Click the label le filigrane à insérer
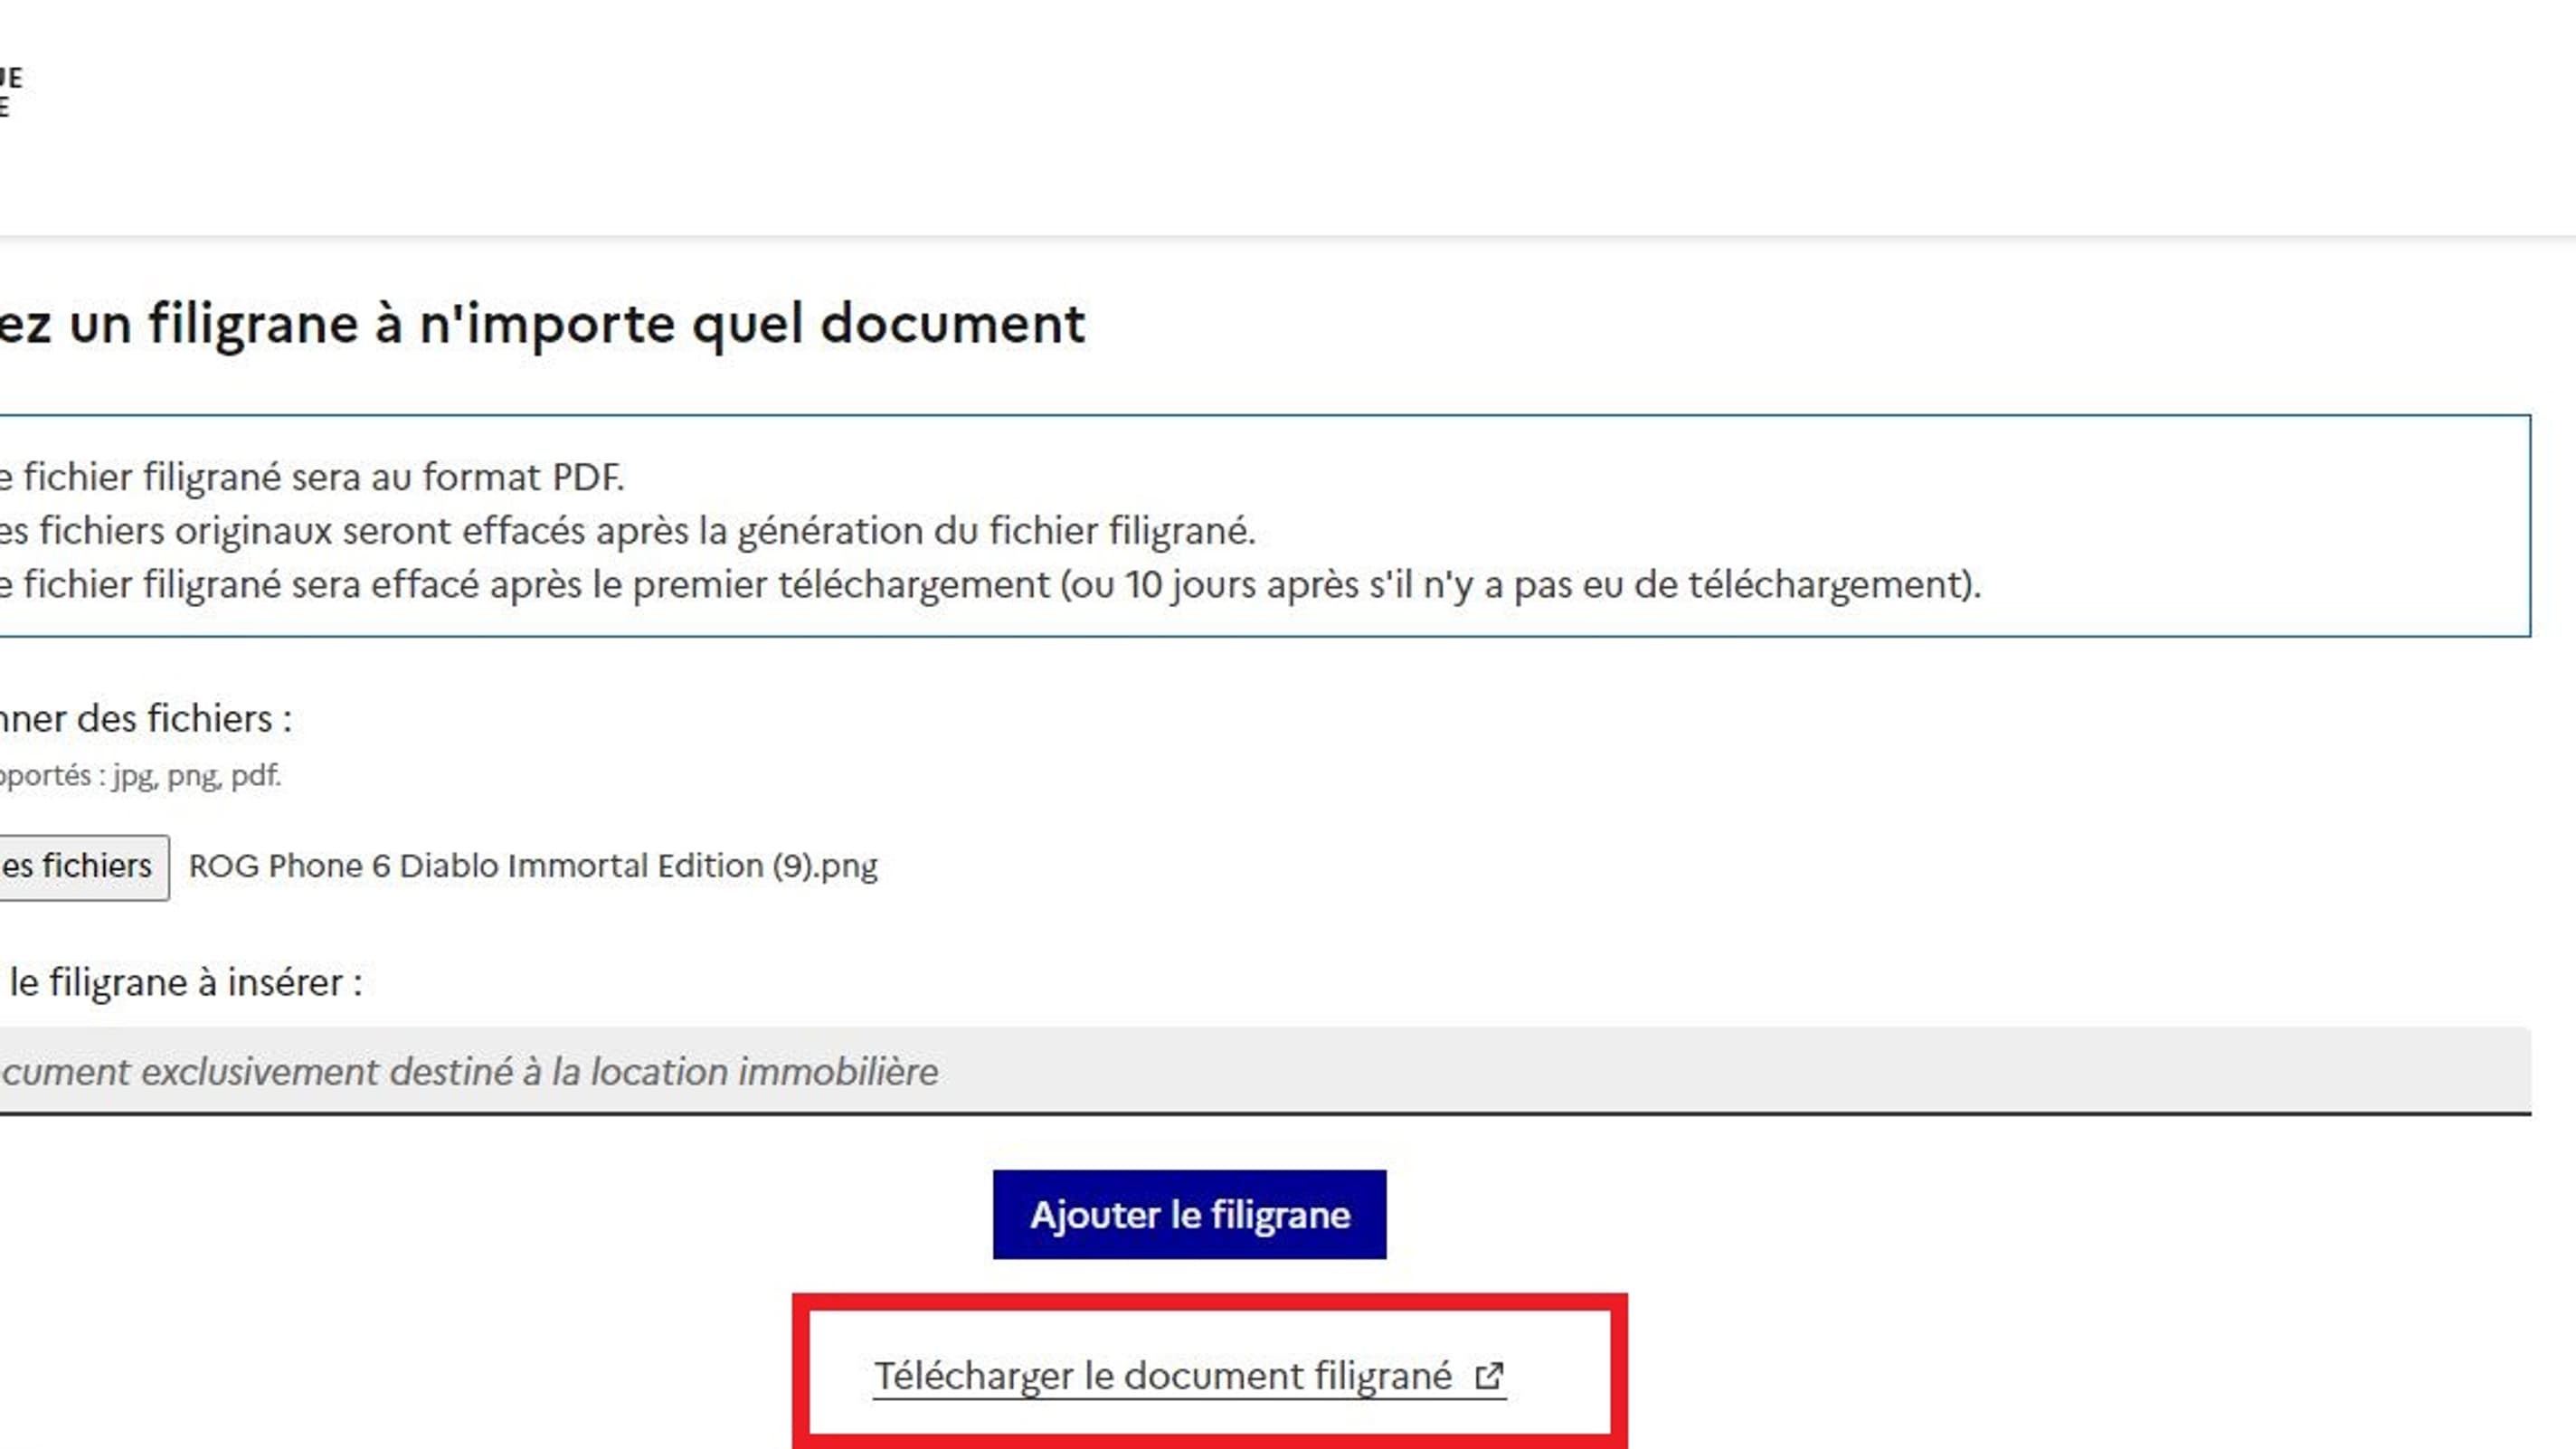2576x1449 pixels. click(180, 982)
